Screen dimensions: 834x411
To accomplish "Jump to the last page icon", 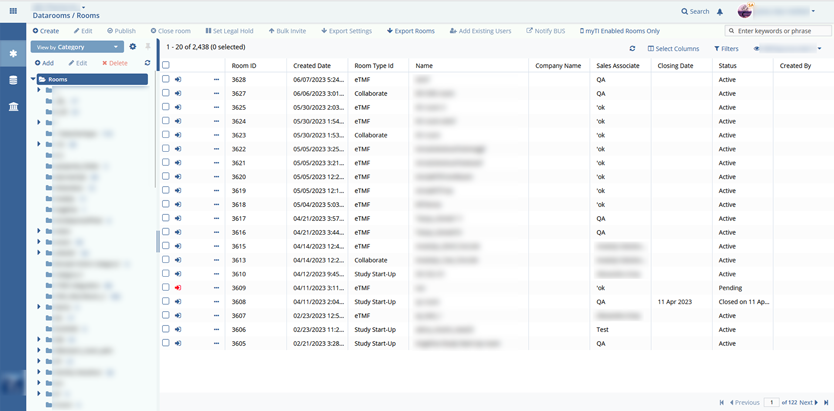I will (825, 402).
